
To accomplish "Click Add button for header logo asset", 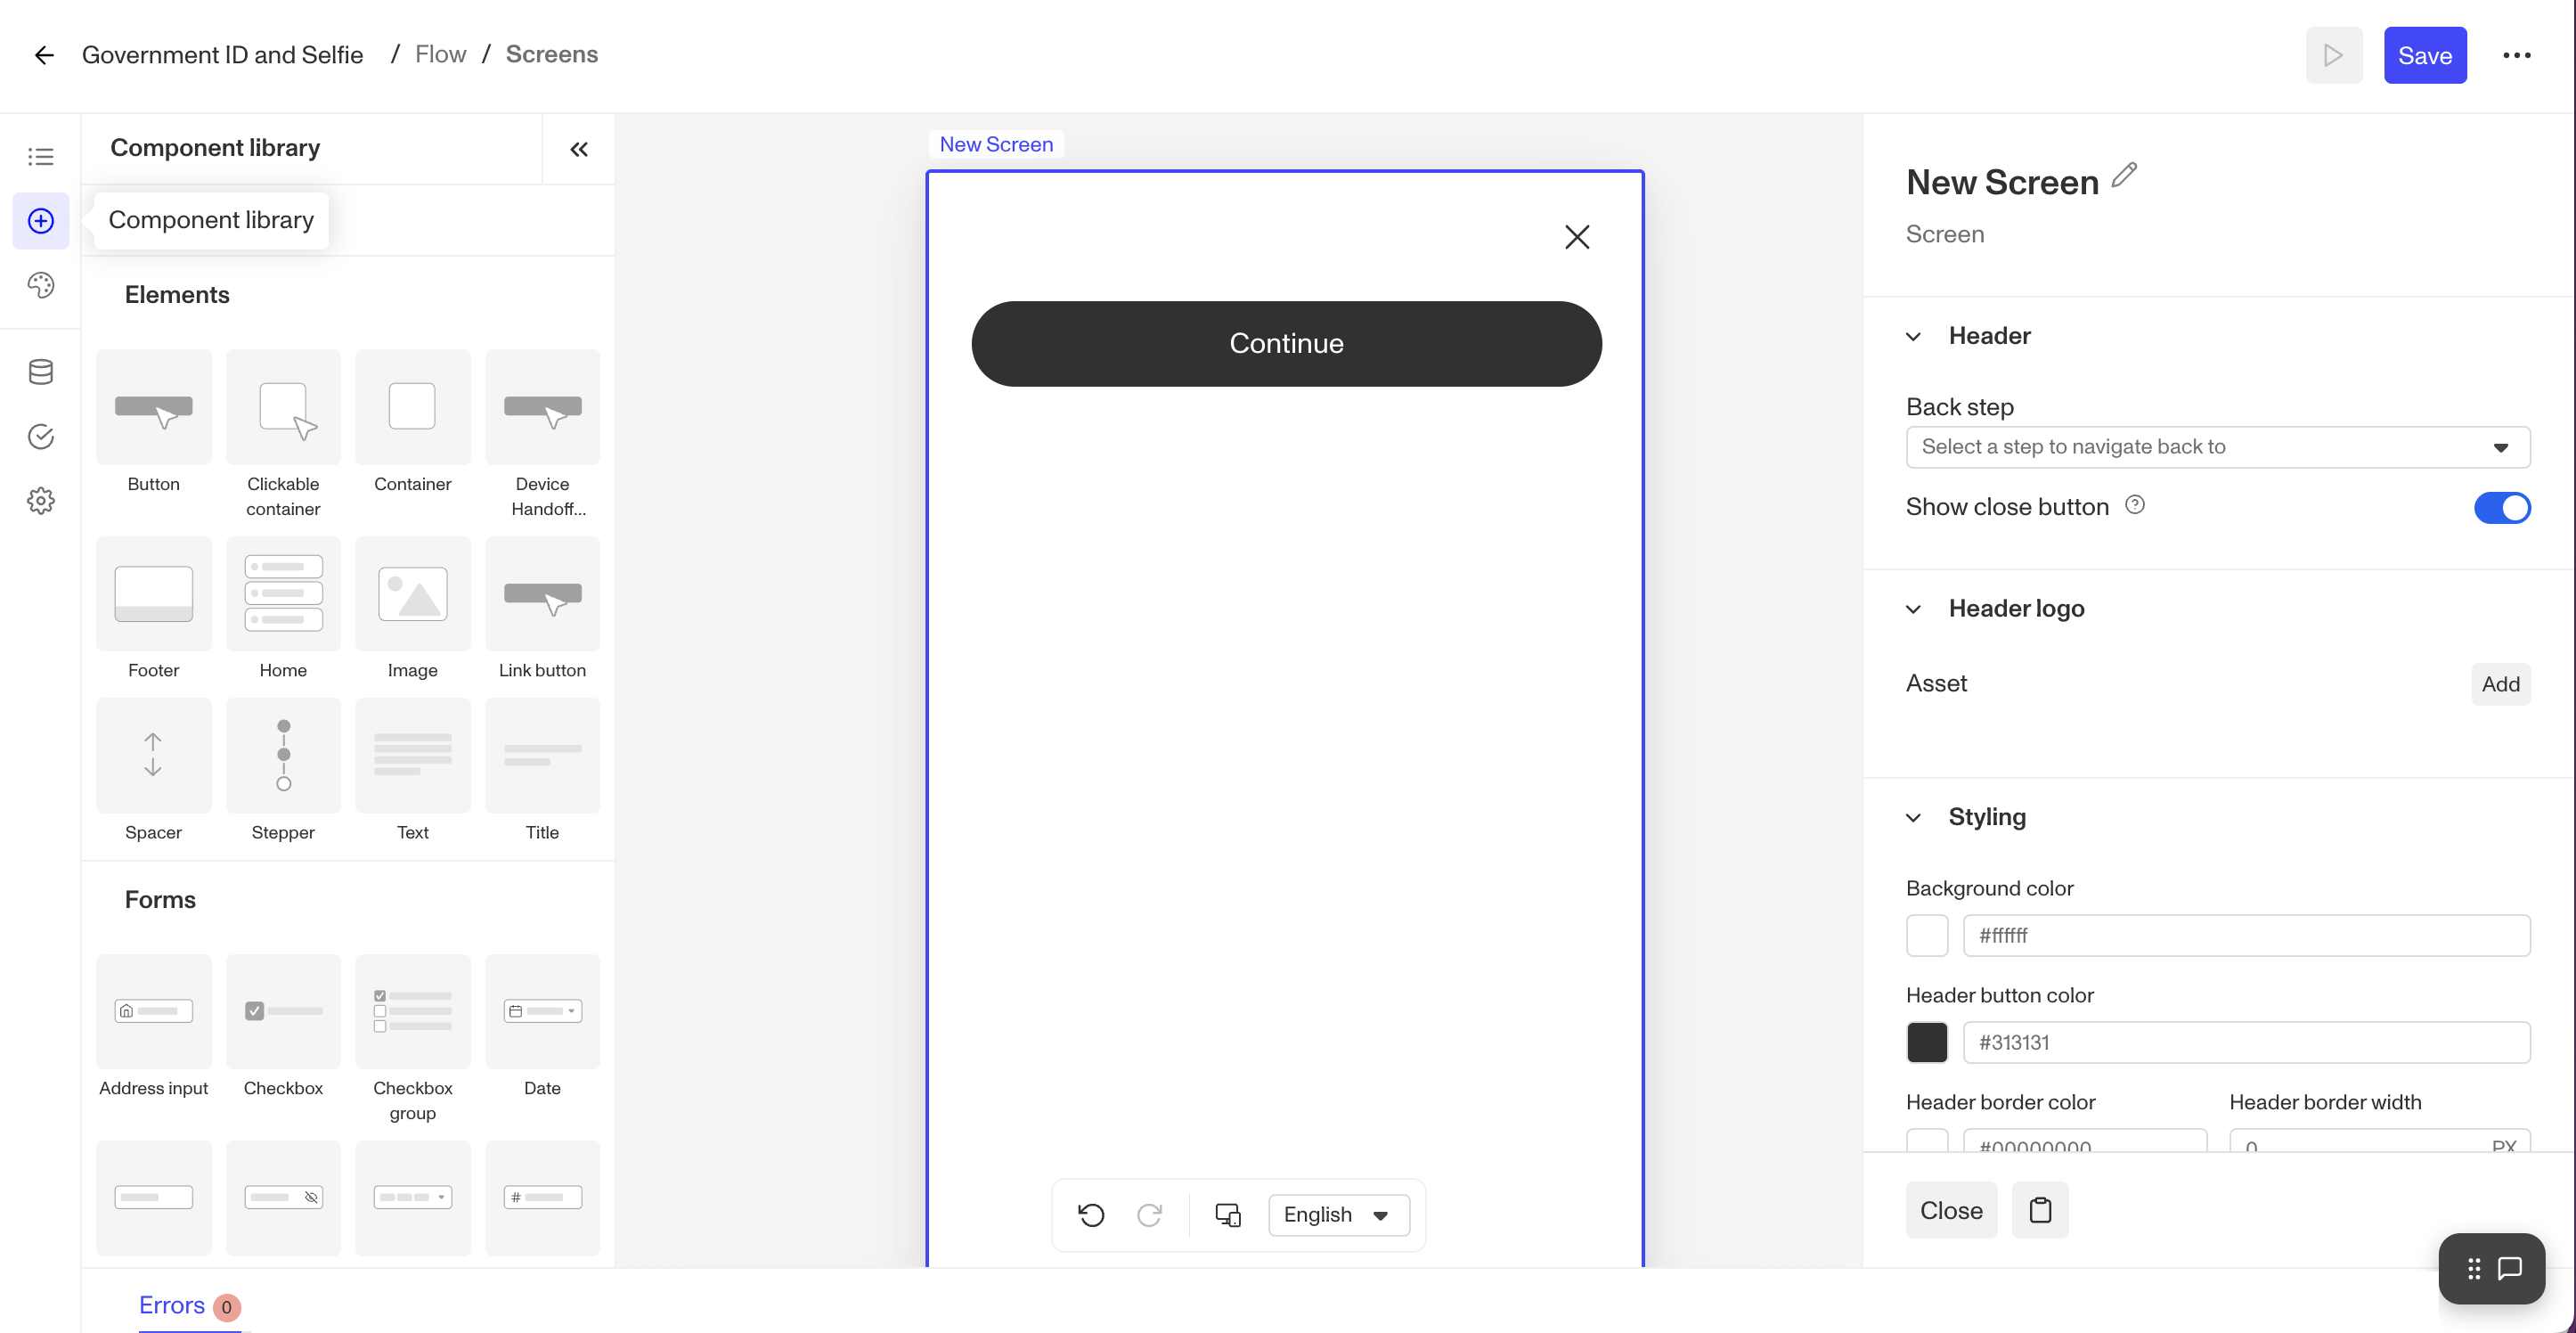I will click(2500, 684).
